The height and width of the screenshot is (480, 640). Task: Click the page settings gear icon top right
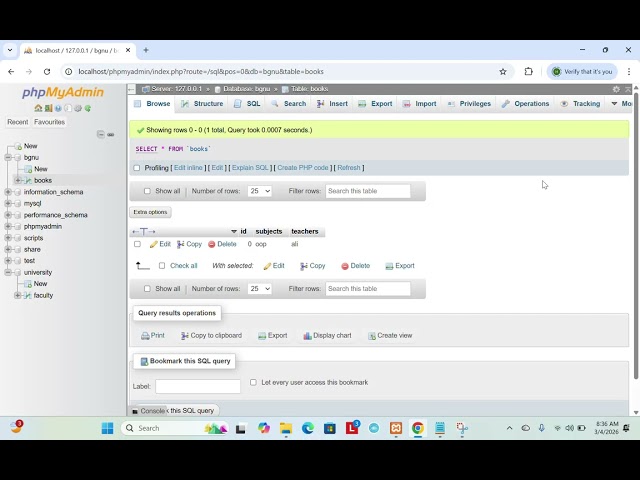(616, 89)
